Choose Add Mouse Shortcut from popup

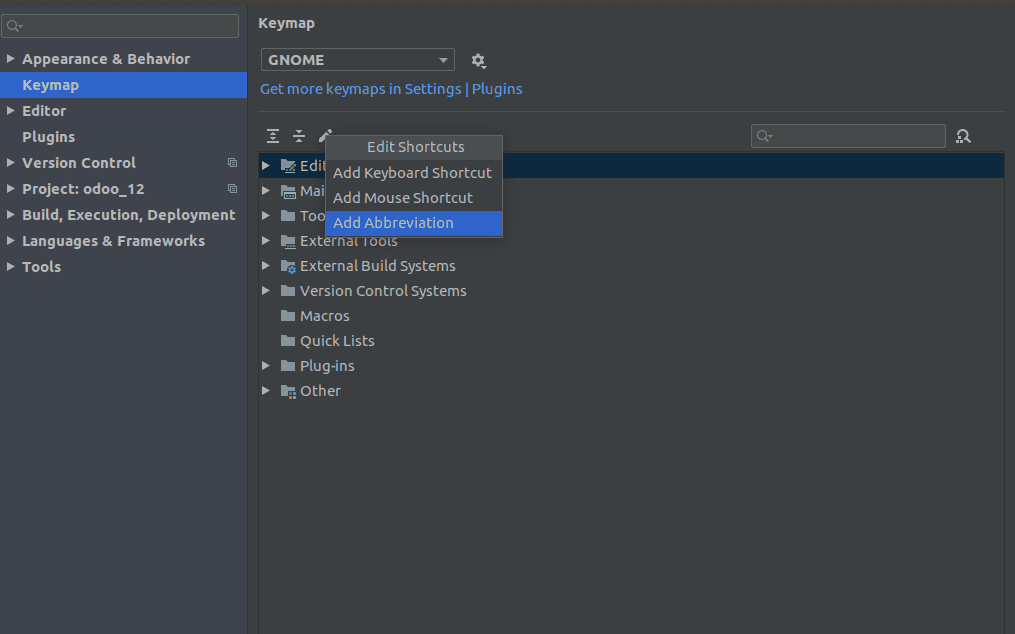(414, 198)
